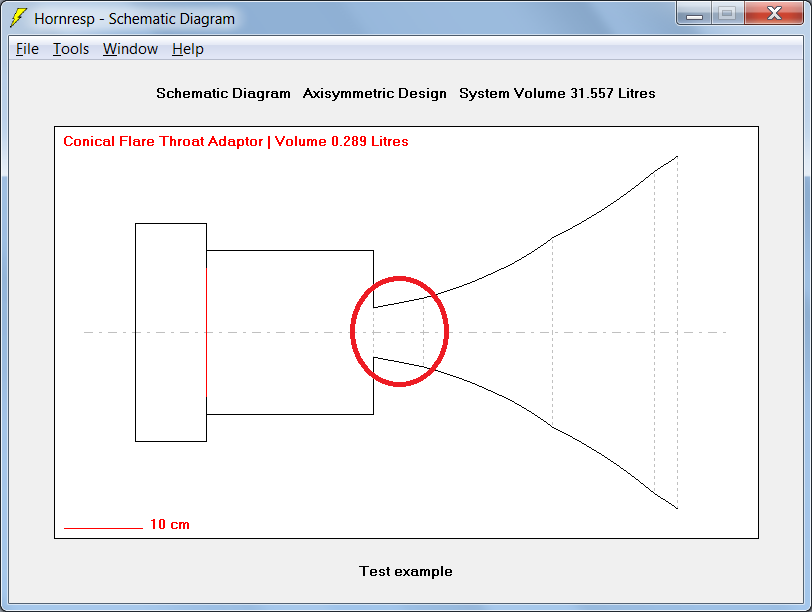Screen dimensions: 812x612
Task: Open the Tools menu
Action: tap(71, 49)
